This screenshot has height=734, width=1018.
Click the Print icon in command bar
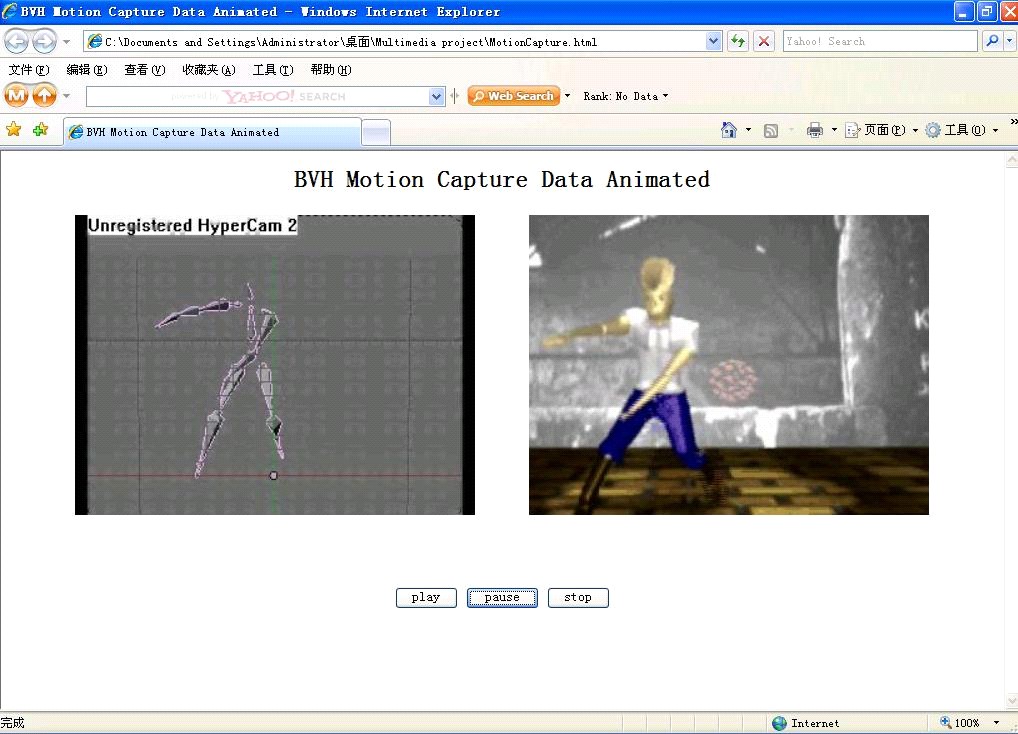[814, 130]
